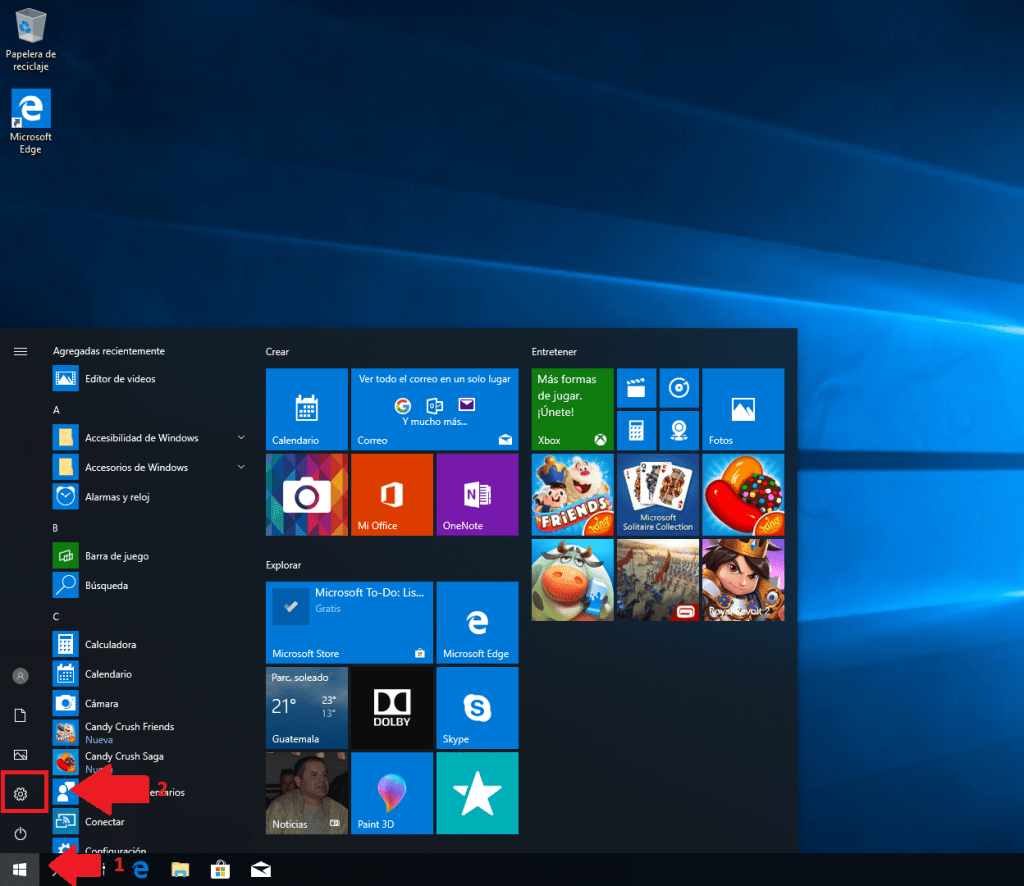Open File Explorer from the taskbar

180,869
